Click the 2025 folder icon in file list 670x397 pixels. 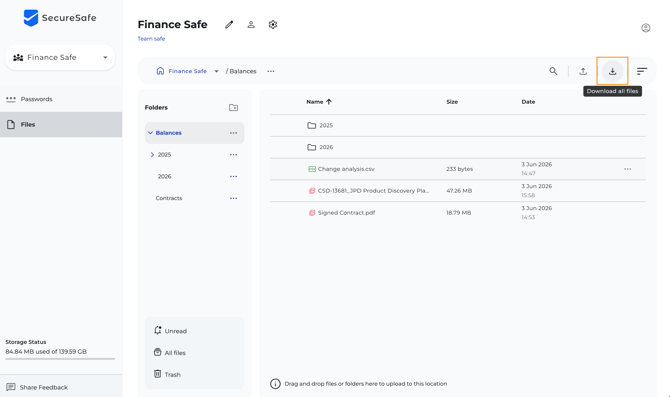[x=311, y=126]
